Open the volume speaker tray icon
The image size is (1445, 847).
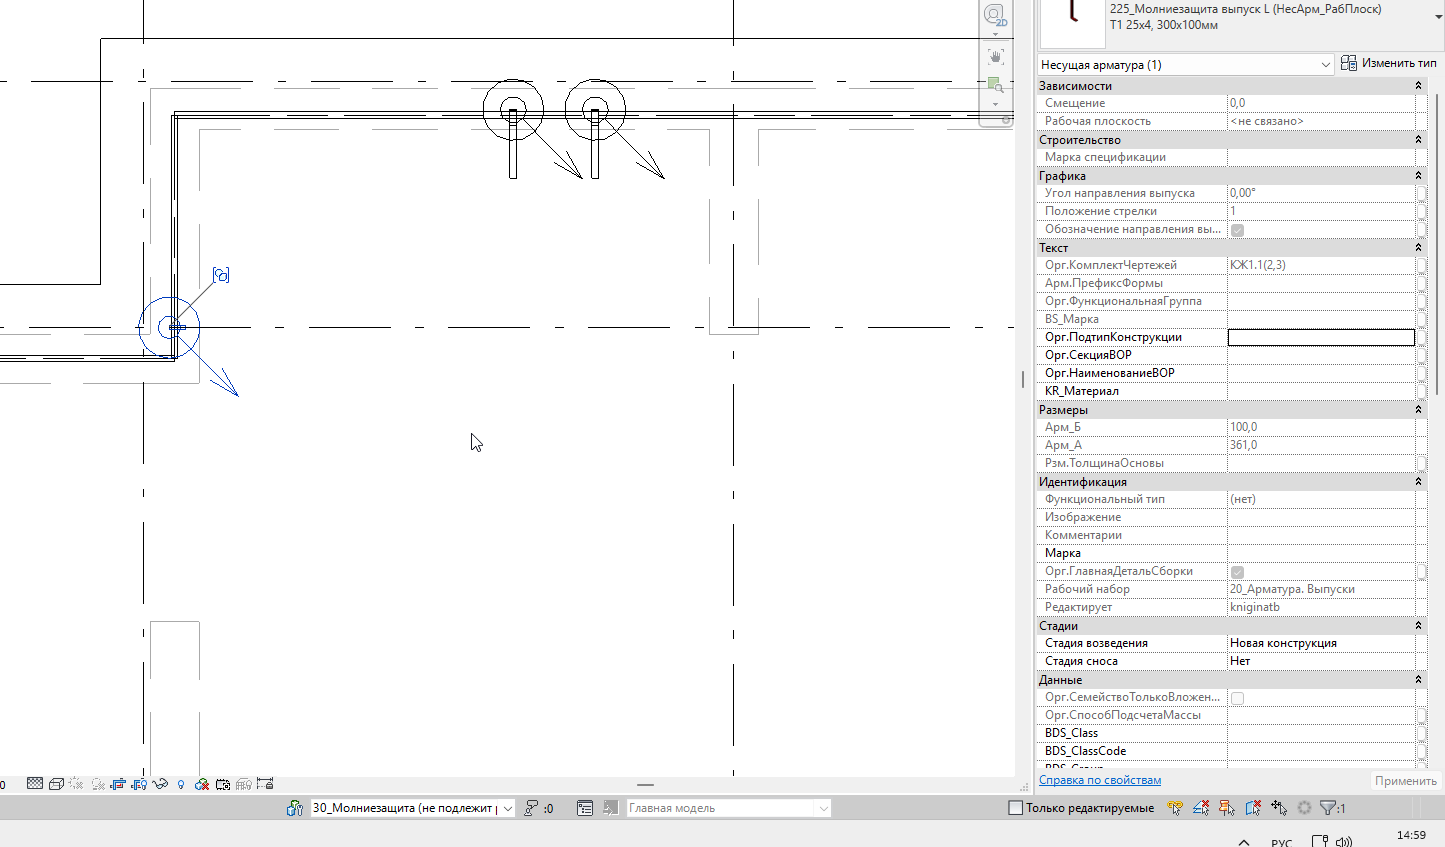click(1343, 842)
